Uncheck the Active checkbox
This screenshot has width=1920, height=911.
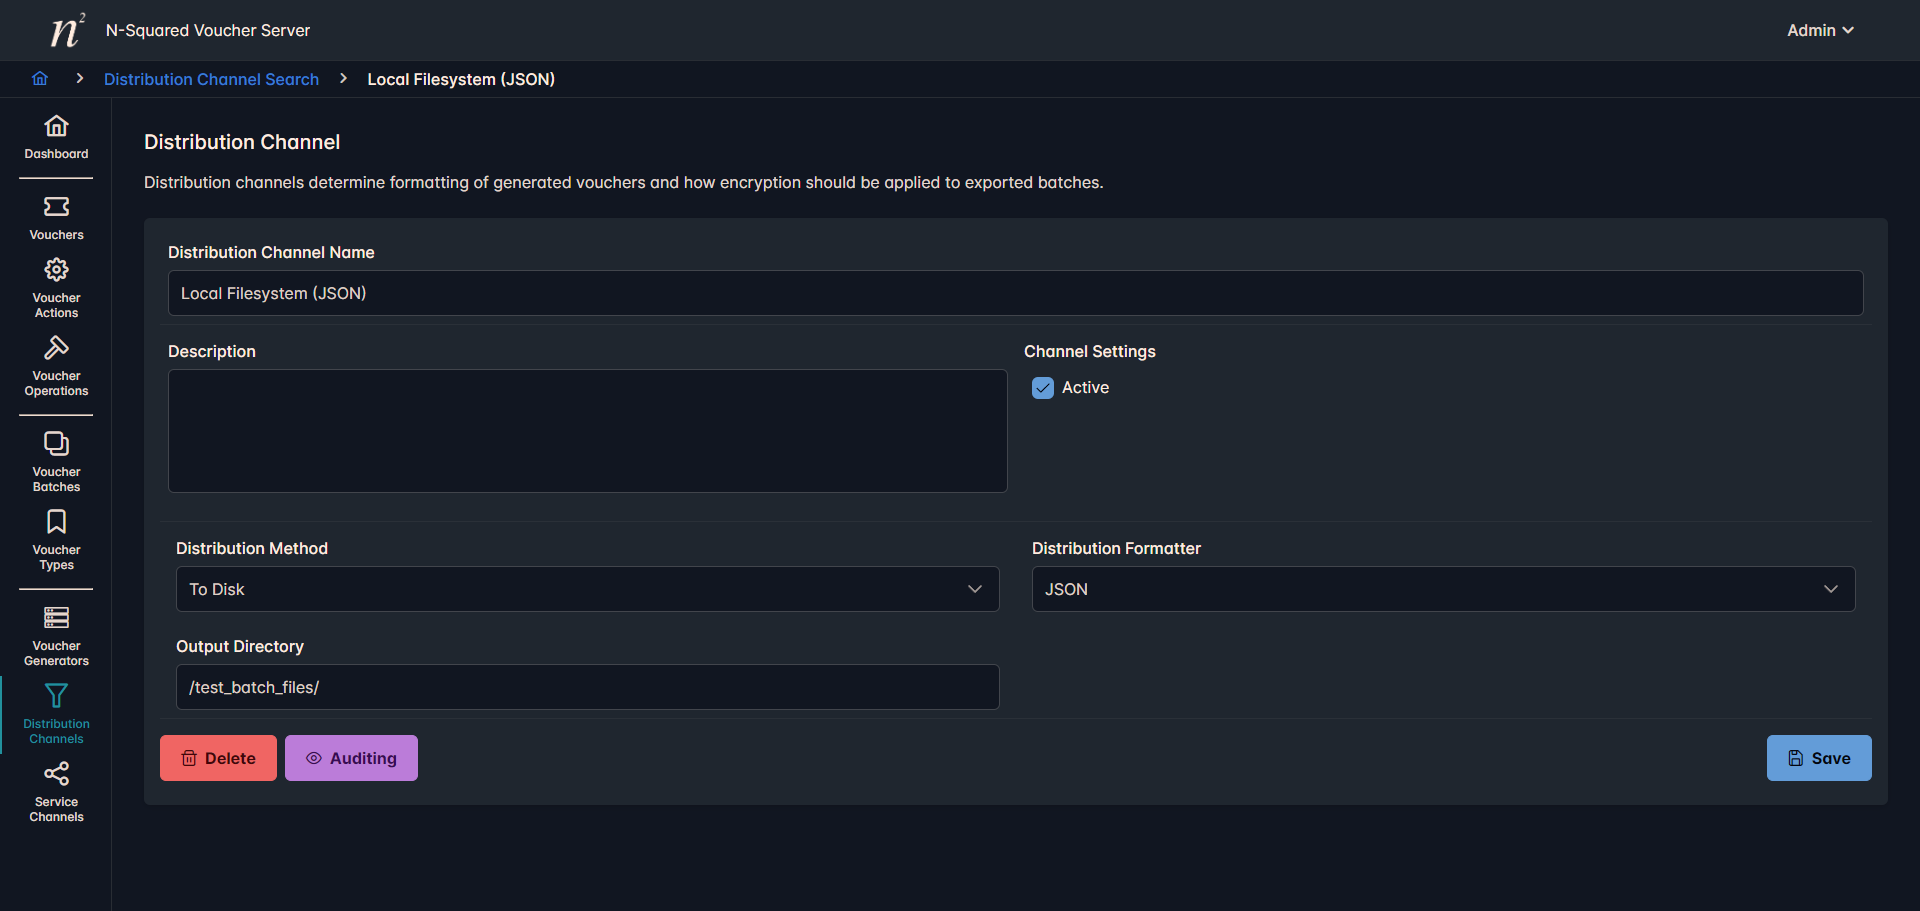click(1043, 388)
